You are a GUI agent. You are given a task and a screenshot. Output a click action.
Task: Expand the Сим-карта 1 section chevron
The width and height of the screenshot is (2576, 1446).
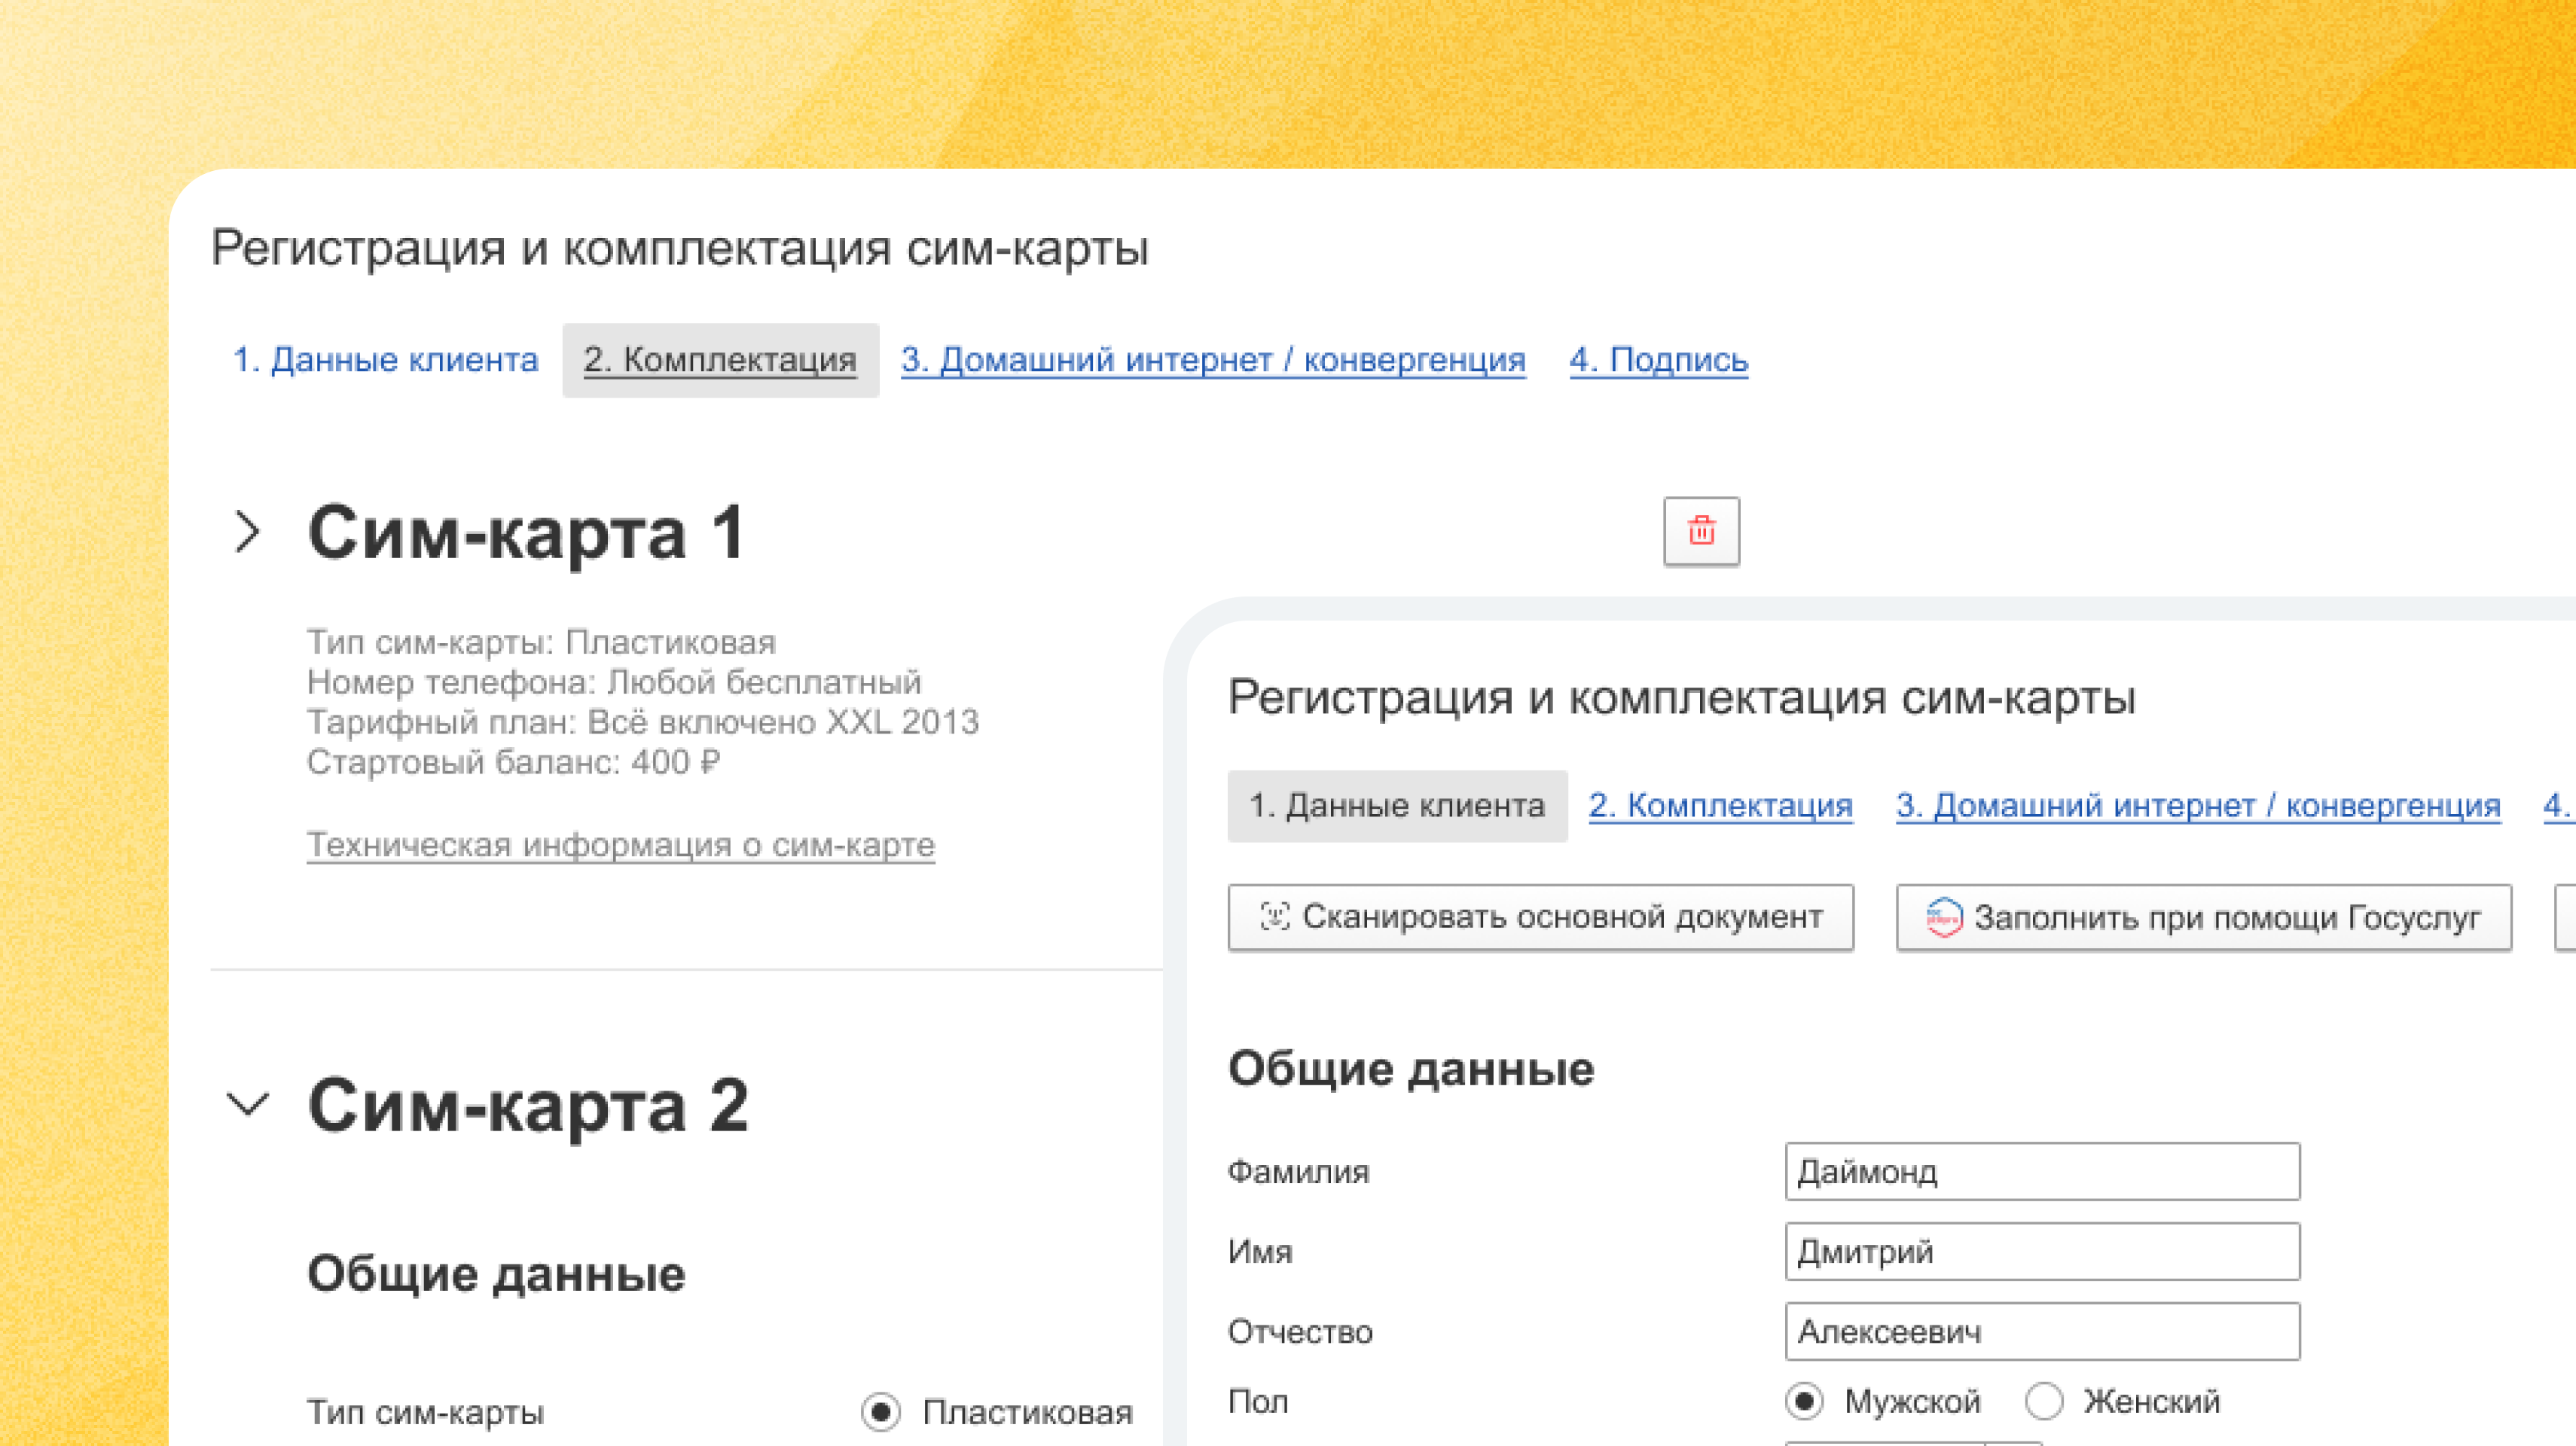(x=247, y=532)
